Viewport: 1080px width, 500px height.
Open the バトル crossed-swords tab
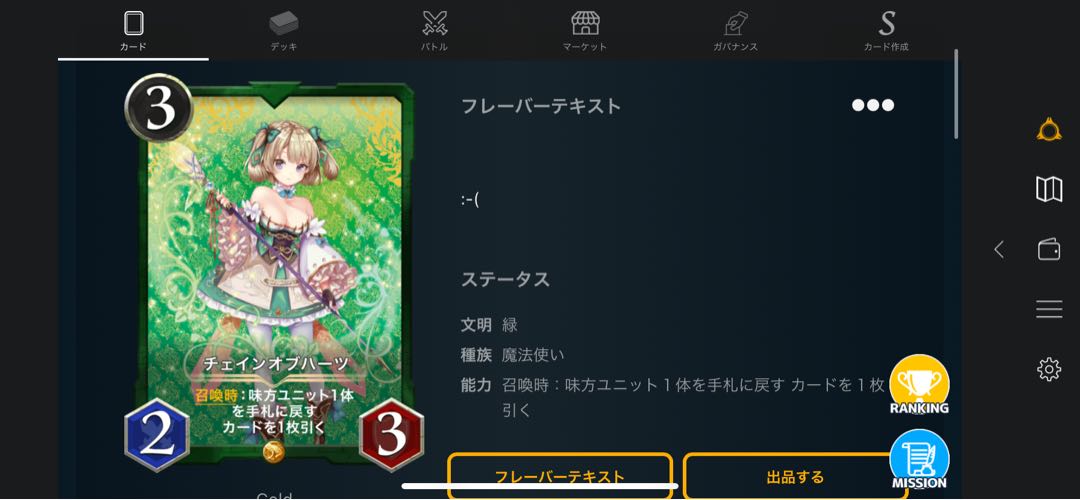[x=435, y=30]
